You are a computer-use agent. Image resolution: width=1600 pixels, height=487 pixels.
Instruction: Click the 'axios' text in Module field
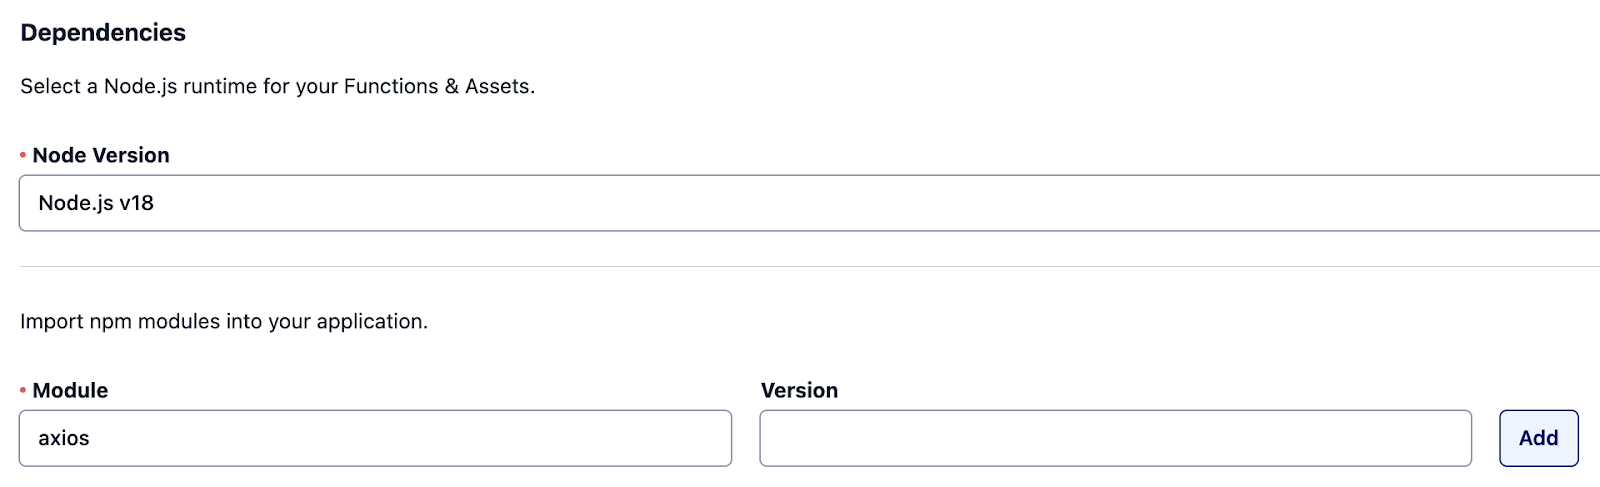[x=64, y=438]
